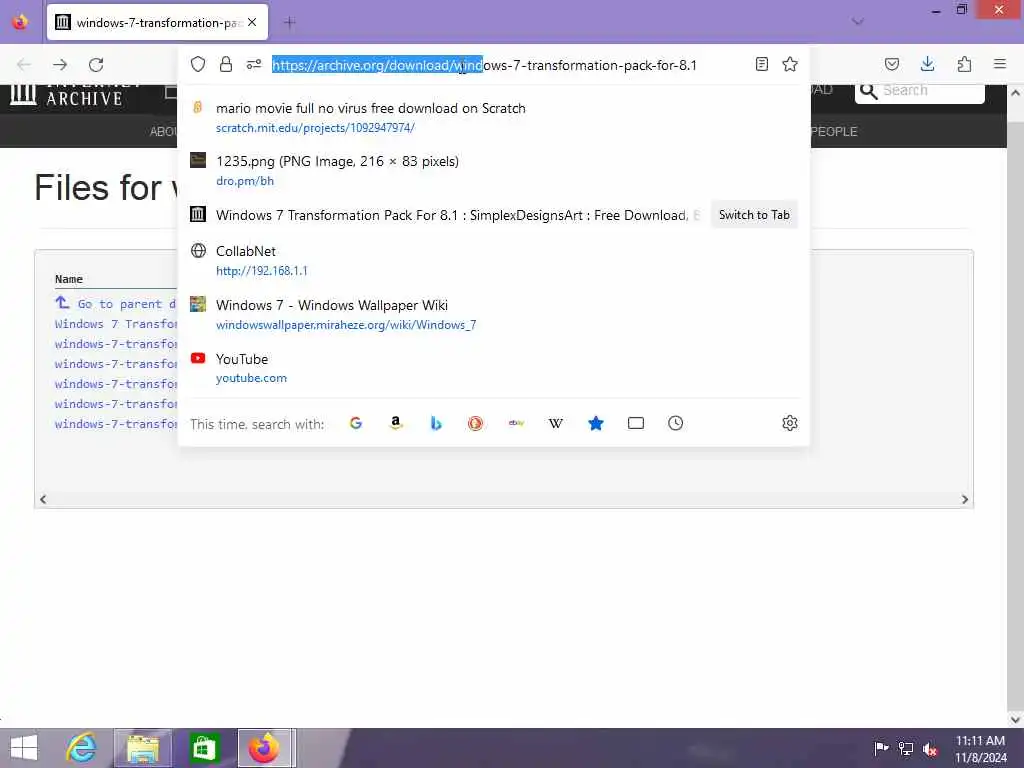Select the mario movie Scratch suggestion

(x=493, y=118)
